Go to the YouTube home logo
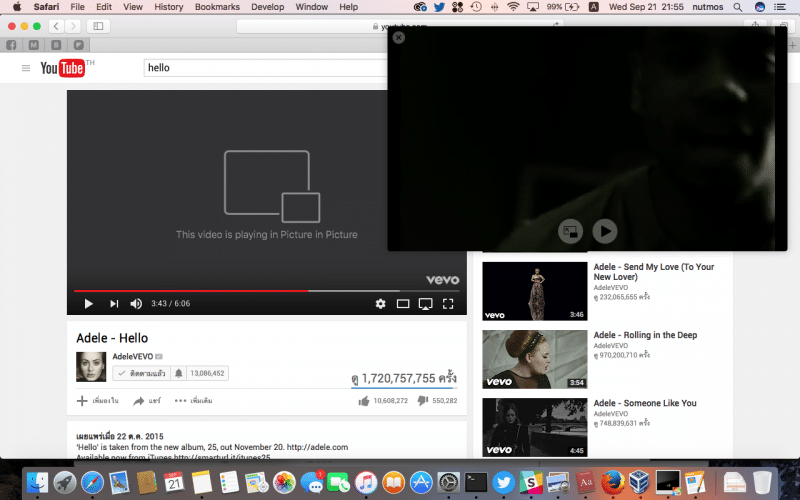 (63, 68)
